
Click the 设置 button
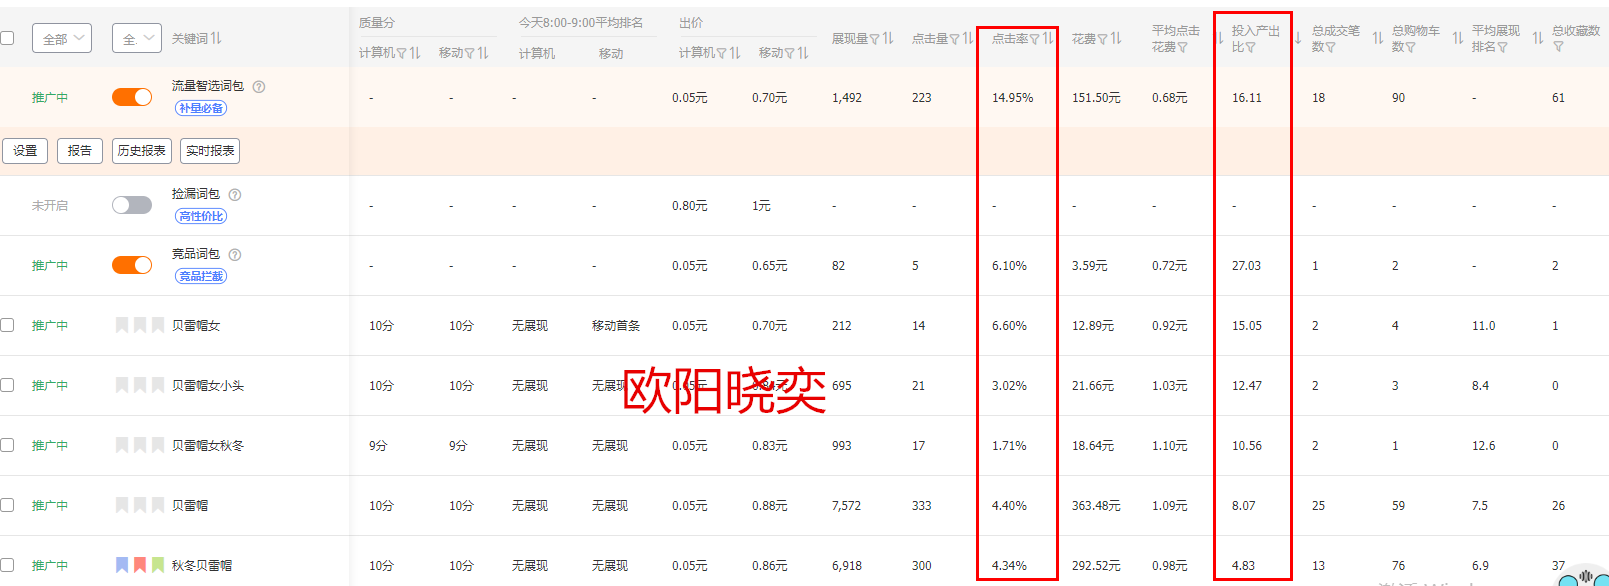pos(25,151)
